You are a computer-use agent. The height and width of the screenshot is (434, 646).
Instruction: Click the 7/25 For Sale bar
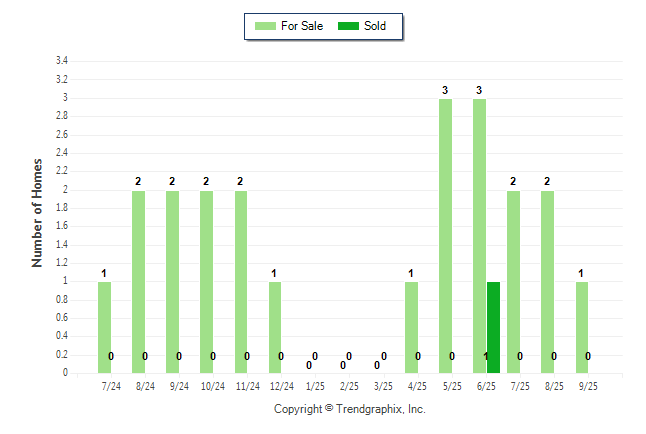pyautogui.click(x=513, y=281)
